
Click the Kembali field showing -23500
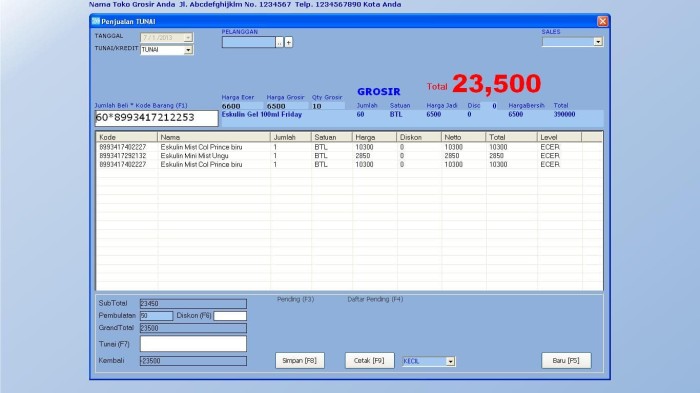point(193,361)
